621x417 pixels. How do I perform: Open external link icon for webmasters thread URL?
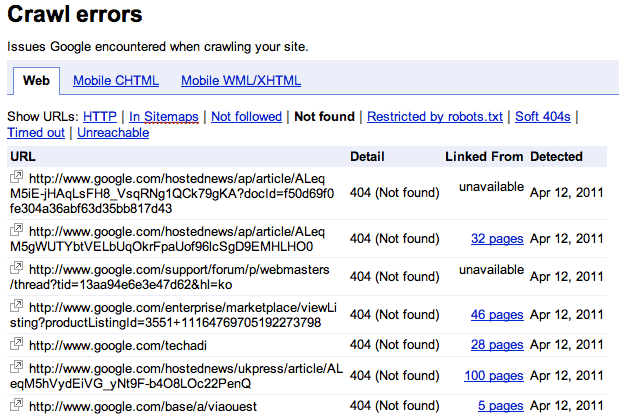[17, 268]
